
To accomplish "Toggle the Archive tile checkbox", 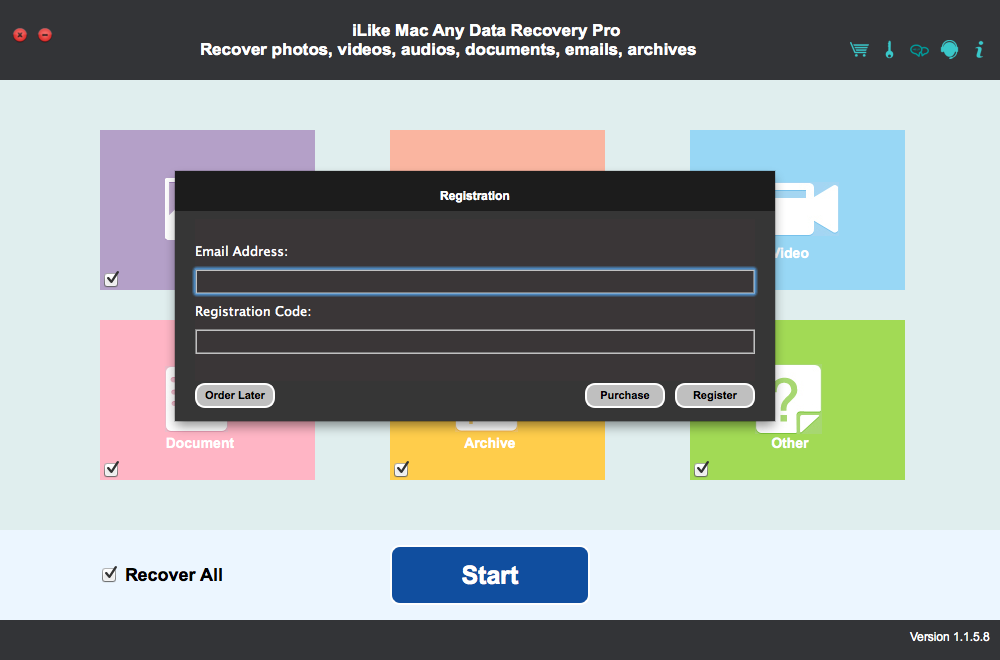I will [402, 469].
